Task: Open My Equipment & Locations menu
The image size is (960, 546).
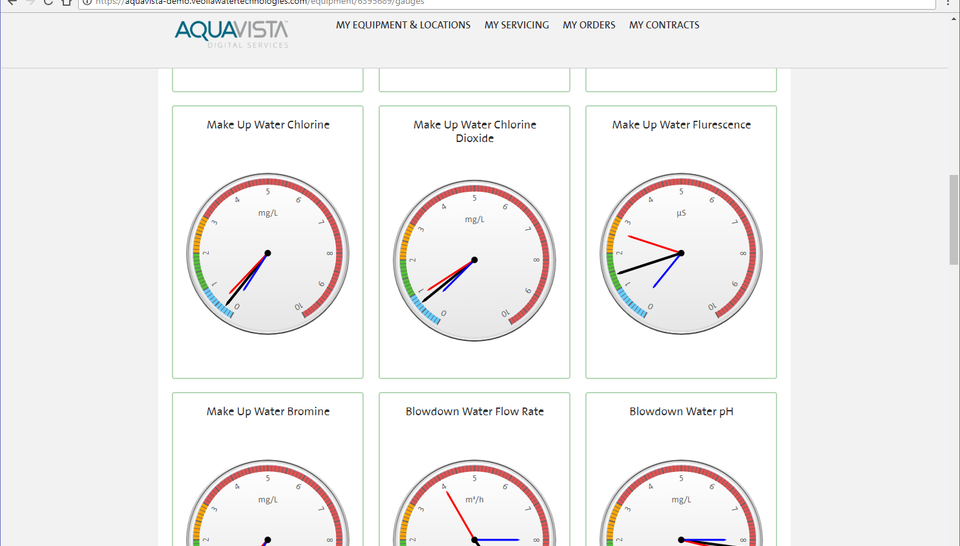Action: [403, 25]
